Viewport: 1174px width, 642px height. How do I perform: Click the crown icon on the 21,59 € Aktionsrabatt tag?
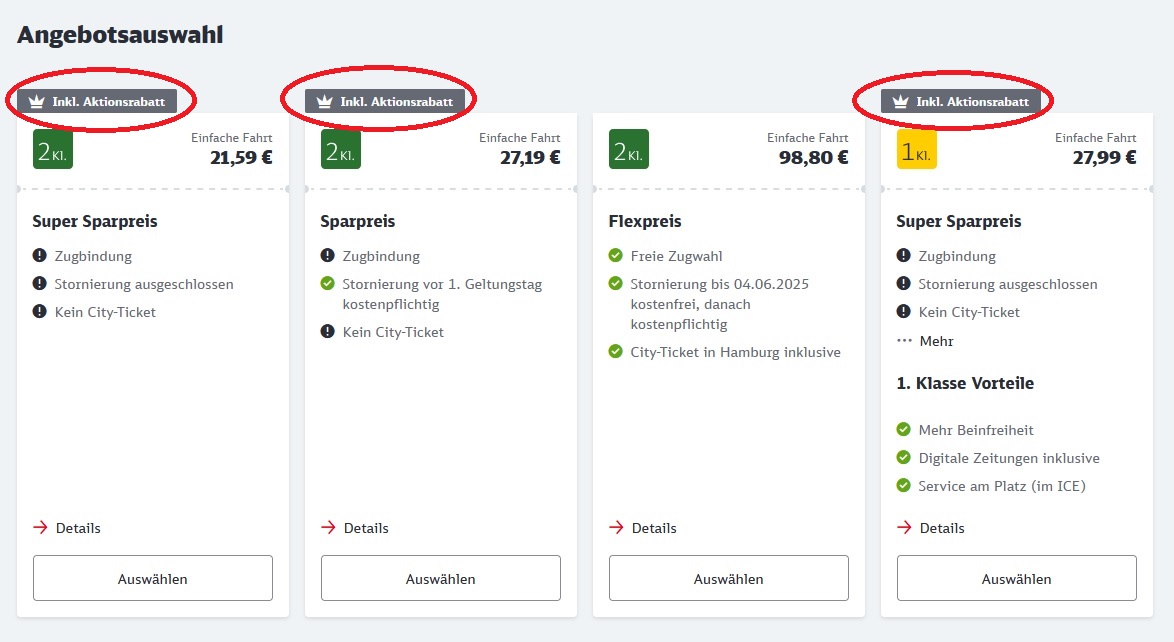click(37, 102)
